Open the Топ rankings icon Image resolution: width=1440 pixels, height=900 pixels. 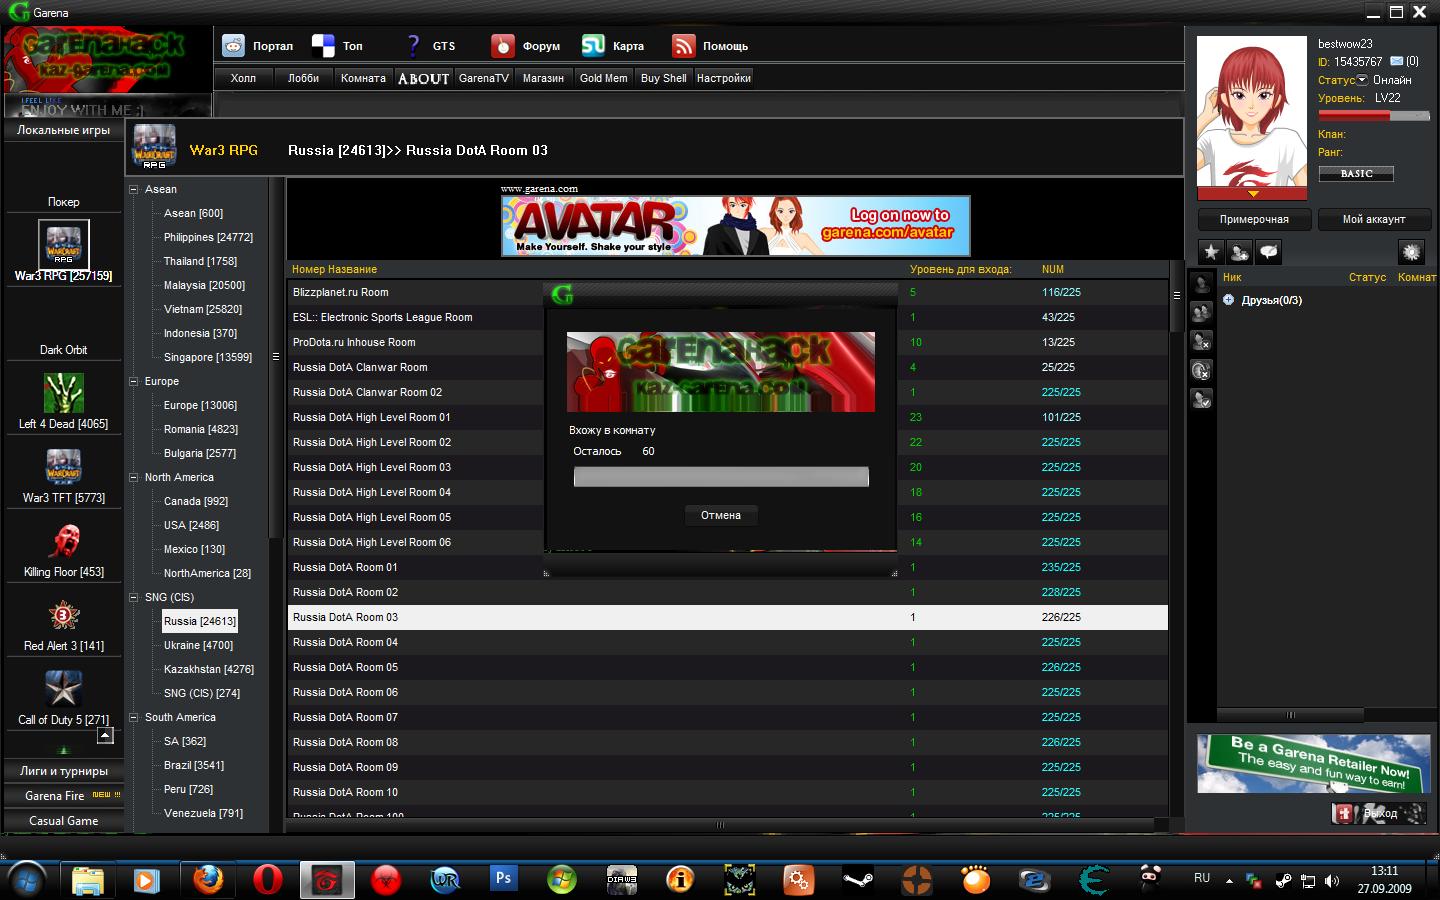click(323, 45)
